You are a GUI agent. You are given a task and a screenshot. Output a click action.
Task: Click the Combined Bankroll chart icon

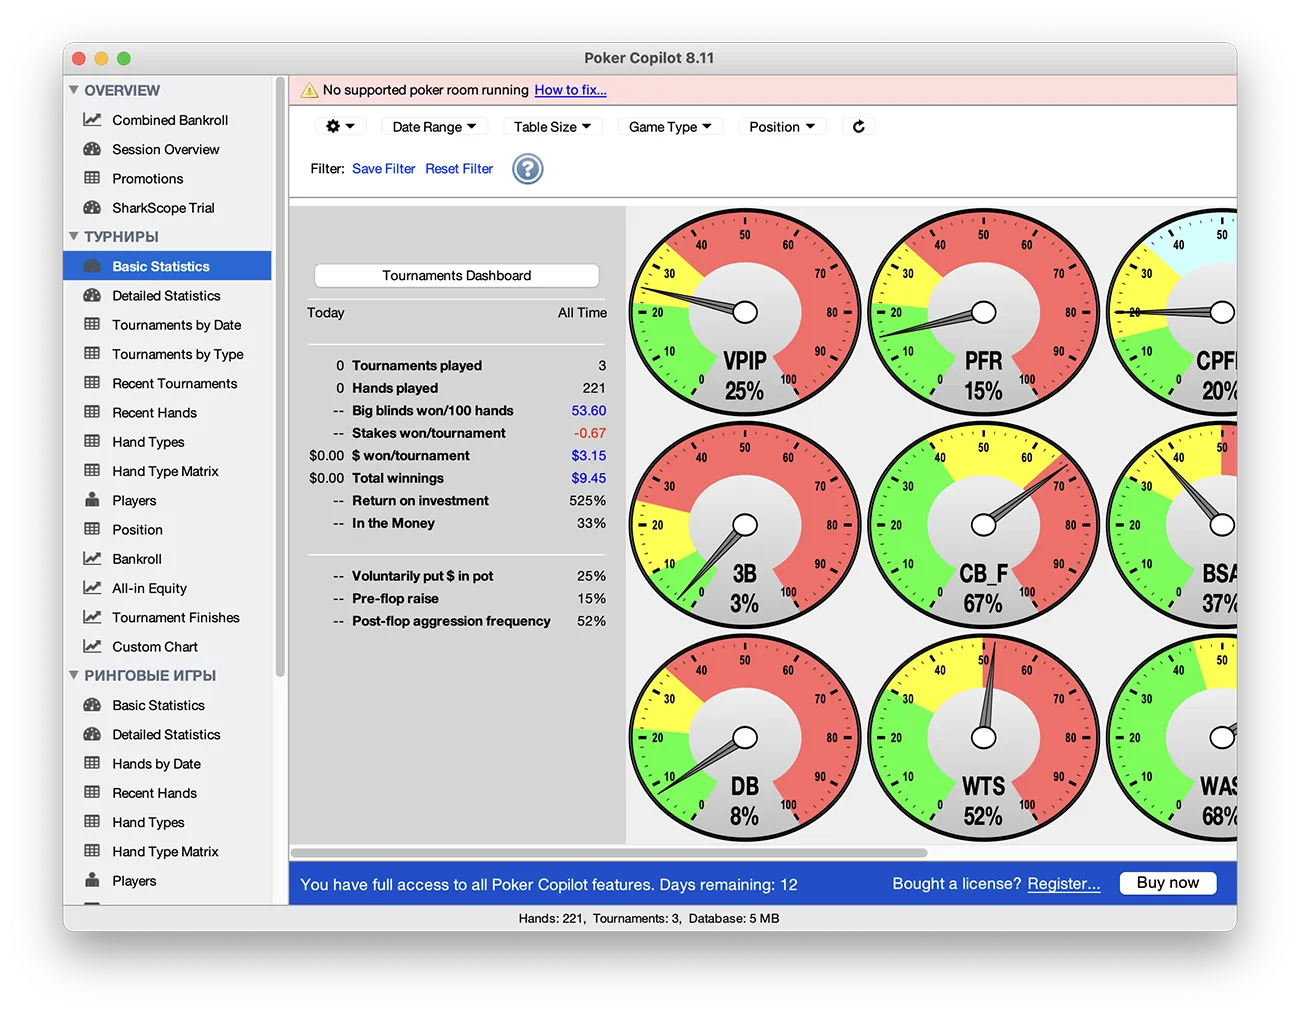coord(92,120)
